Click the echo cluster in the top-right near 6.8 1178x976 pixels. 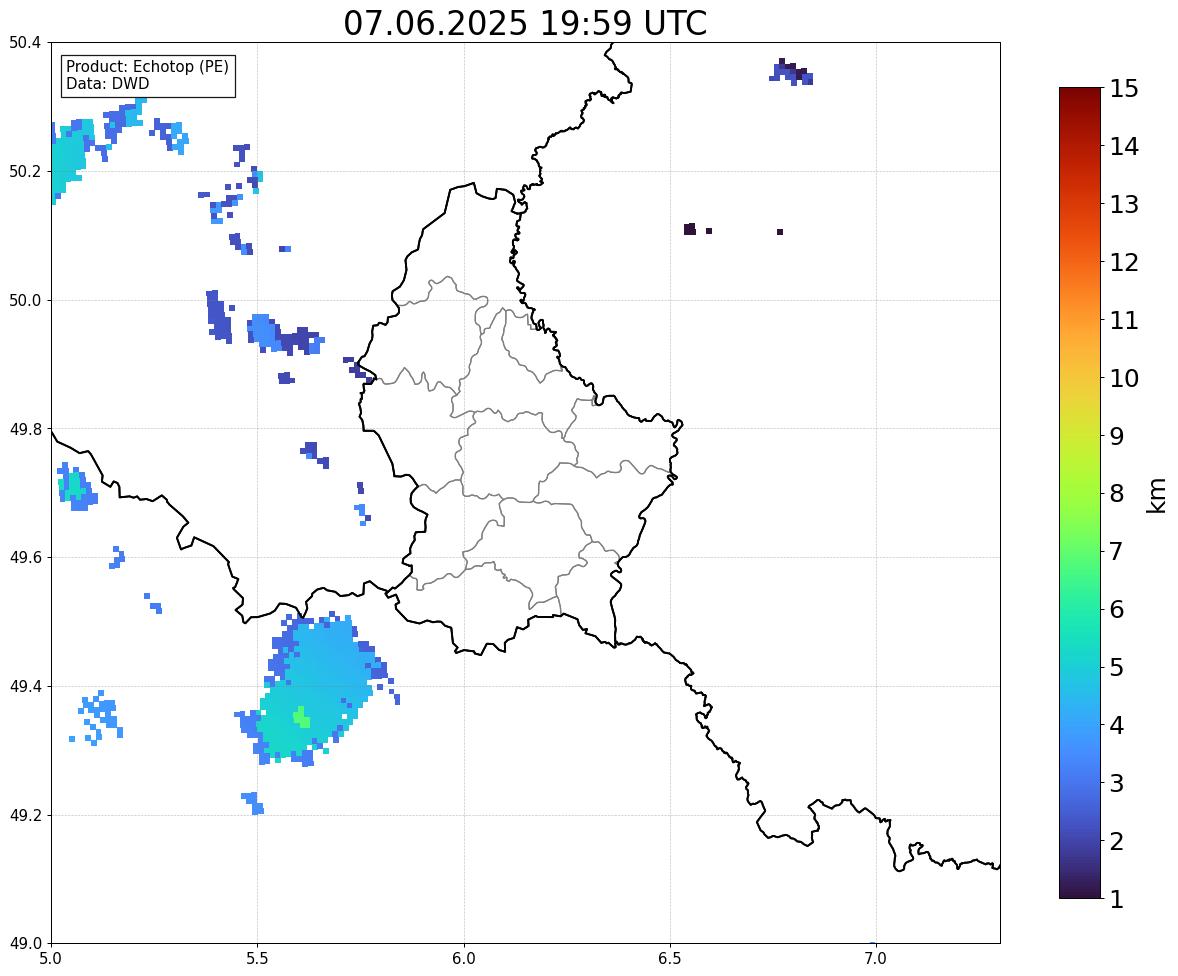[x=791, y=71]
